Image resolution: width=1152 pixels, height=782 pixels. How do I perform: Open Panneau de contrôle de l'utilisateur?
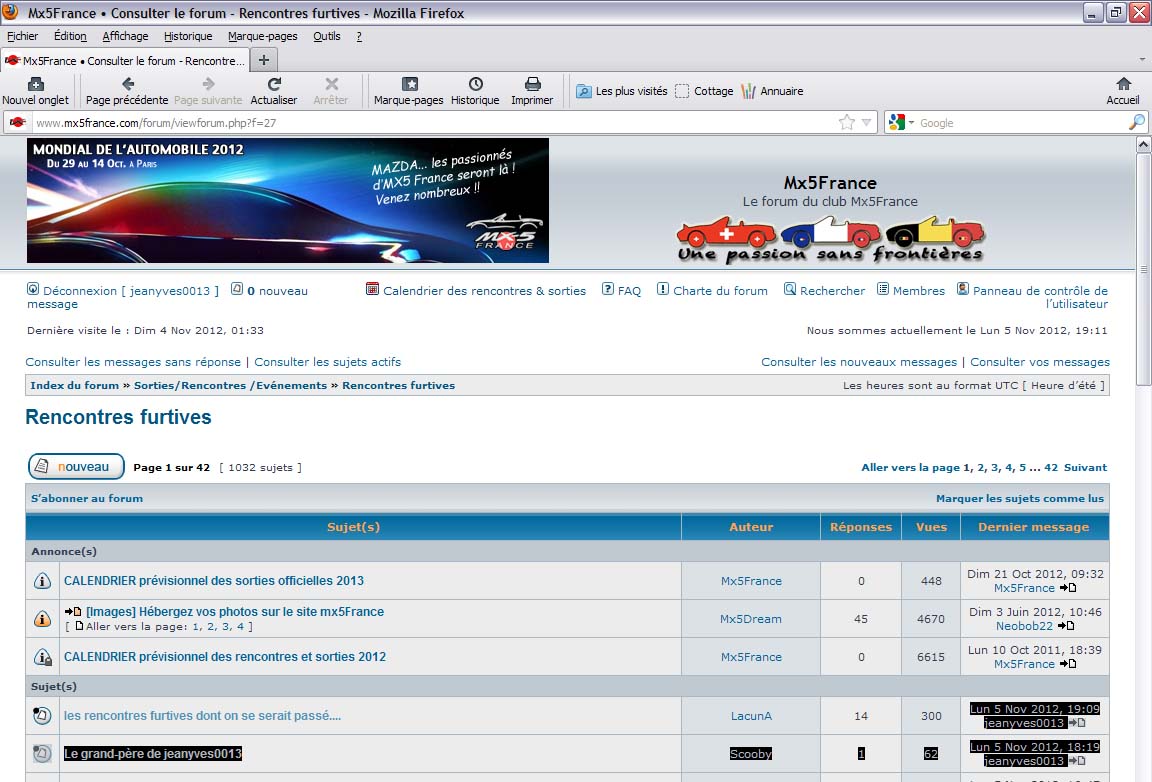pos(1040,297)
